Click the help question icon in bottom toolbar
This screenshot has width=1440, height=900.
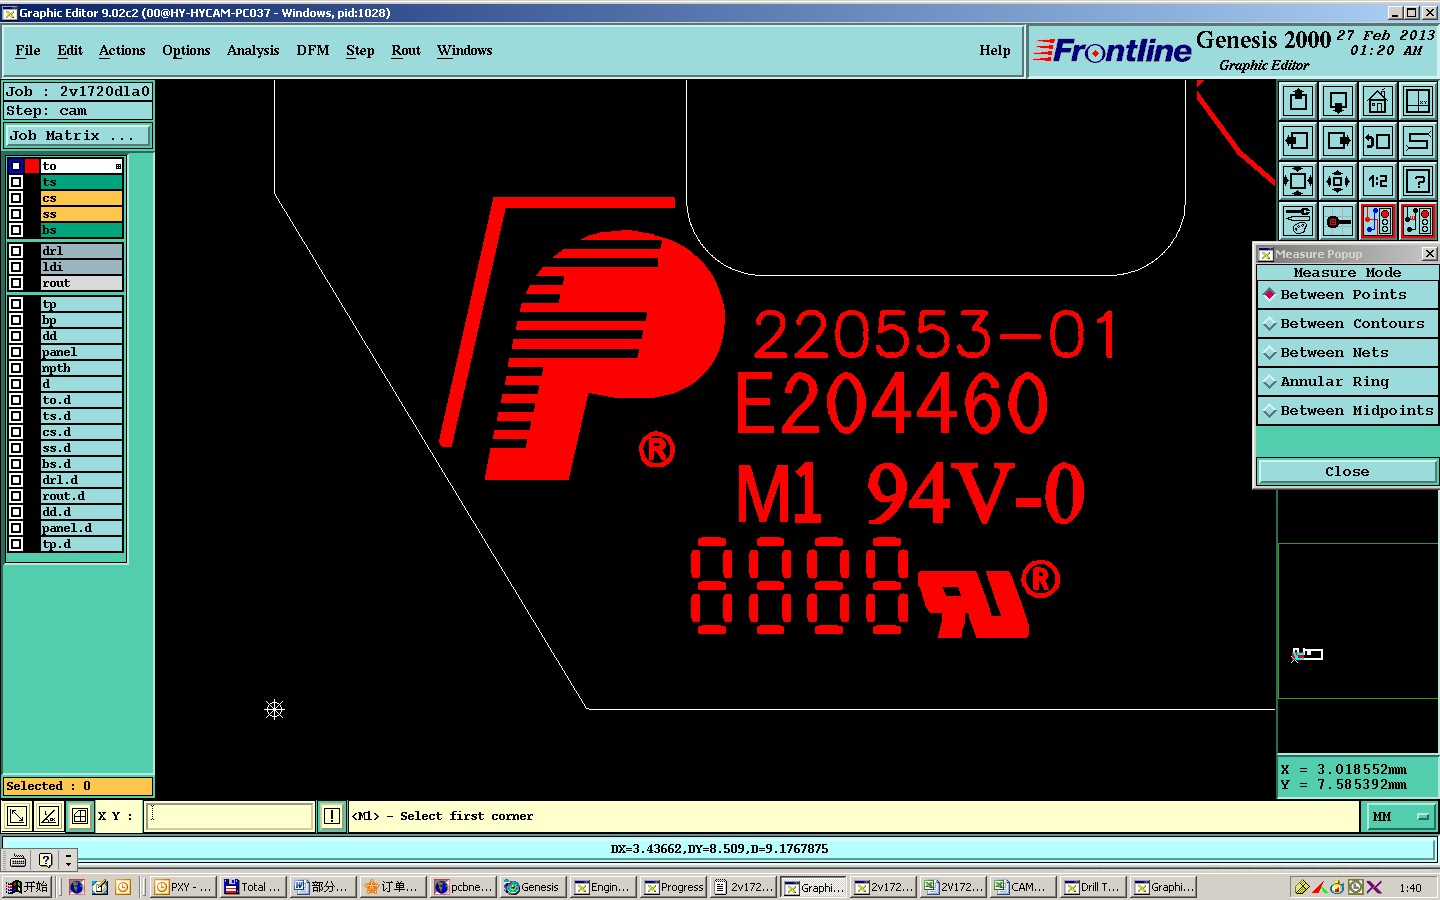pyautogui.click(x=46, y=860)
